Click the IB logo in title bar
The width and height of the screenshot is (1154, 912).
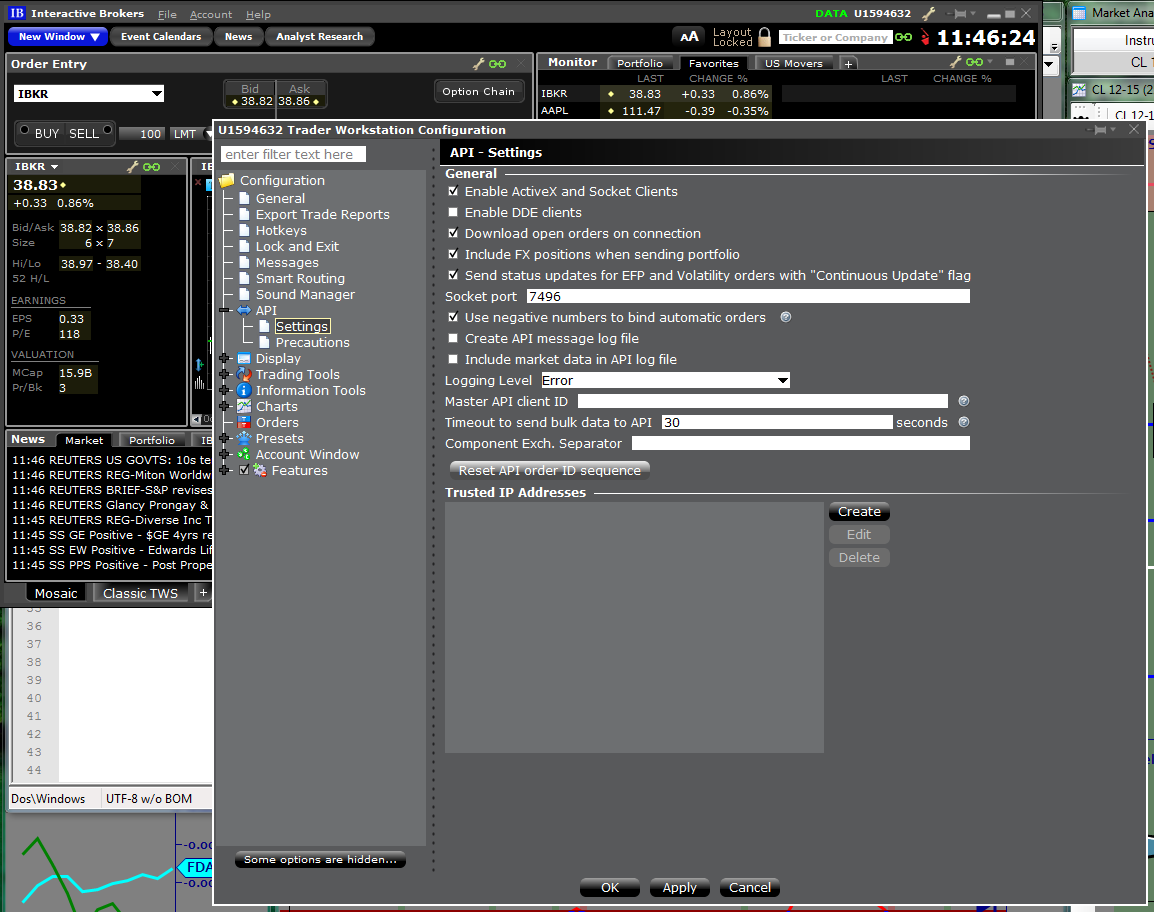[x=17, y=13]
